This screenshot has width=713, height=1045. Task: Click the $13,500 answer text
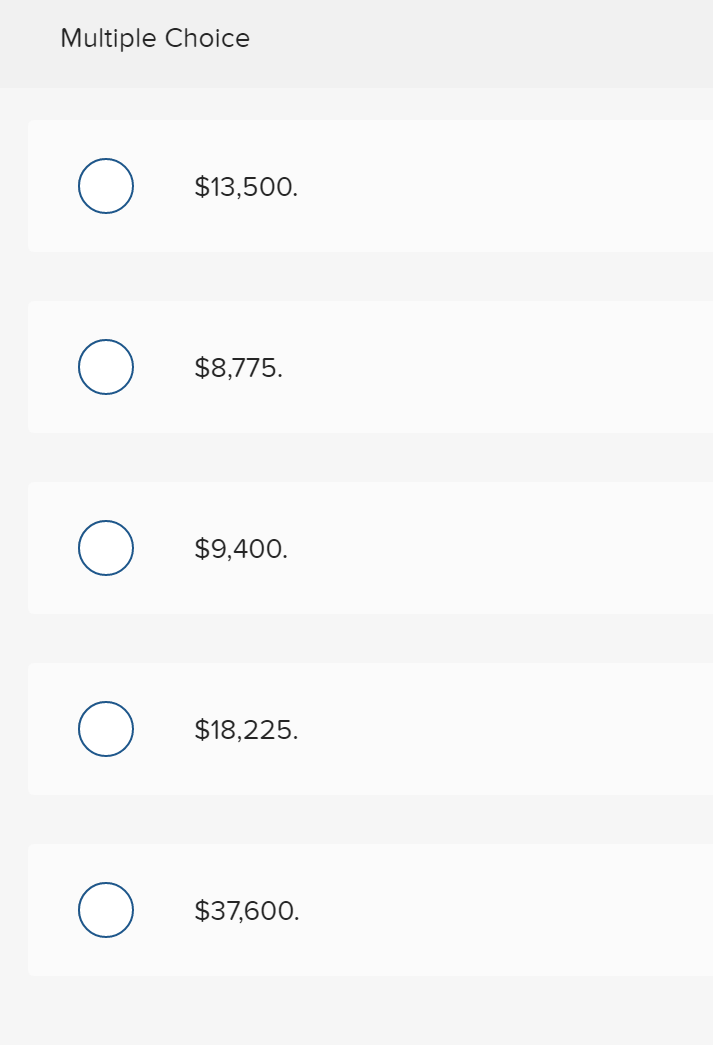[x=246, y=186]
